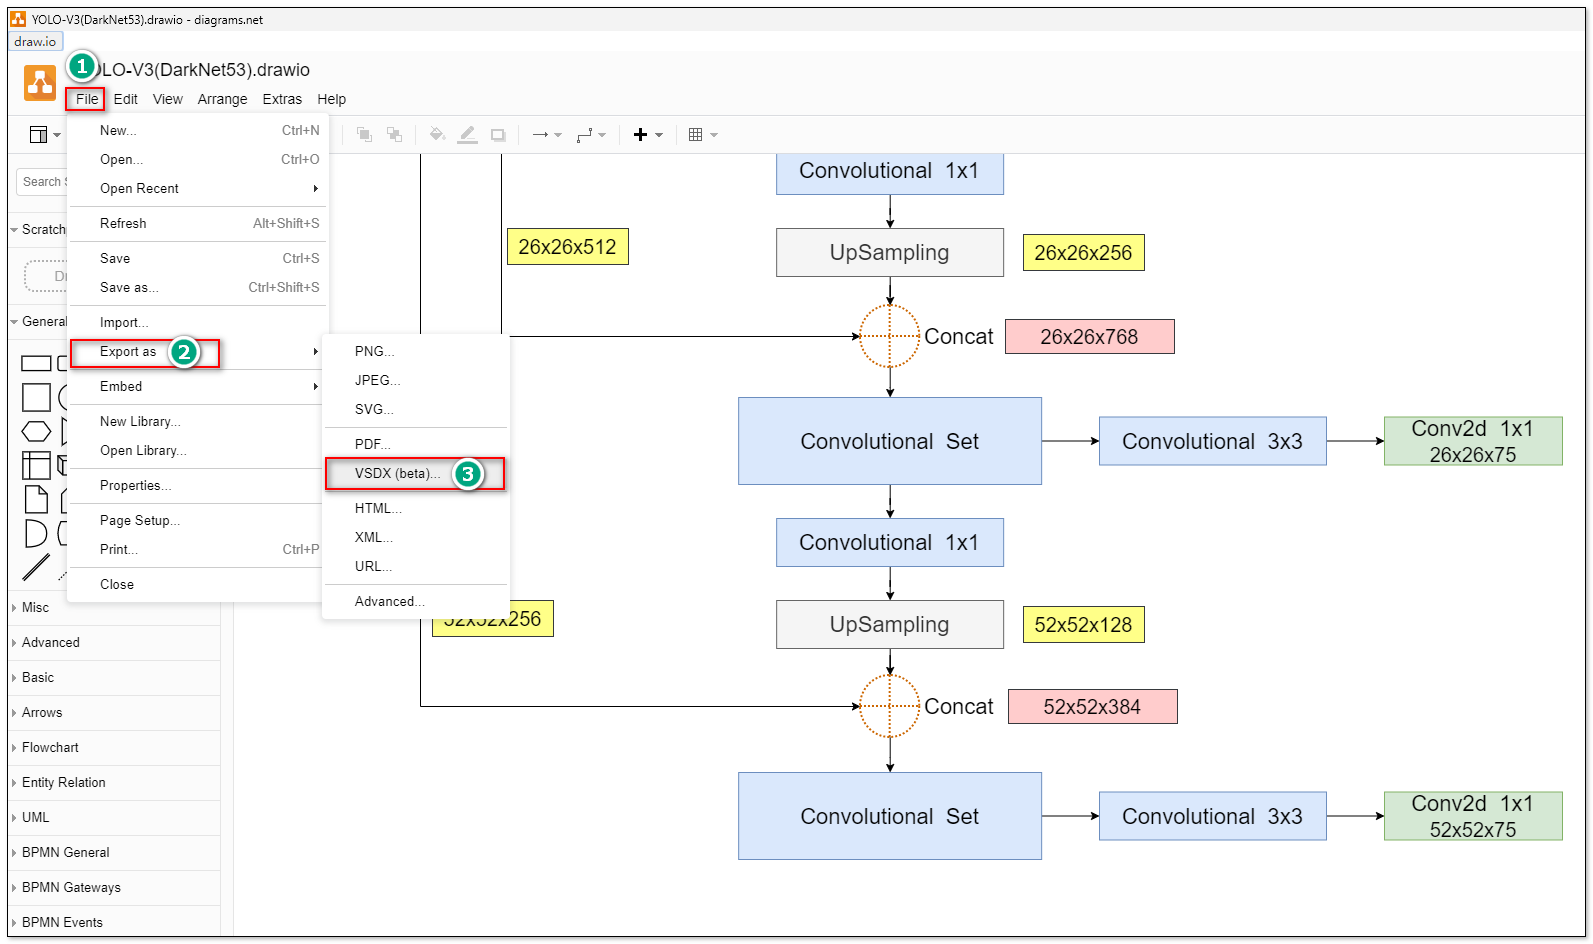This screenshot has height=944, width=1593.
Task: Choose Import... in the File menu
Action: tap(198, 322)
